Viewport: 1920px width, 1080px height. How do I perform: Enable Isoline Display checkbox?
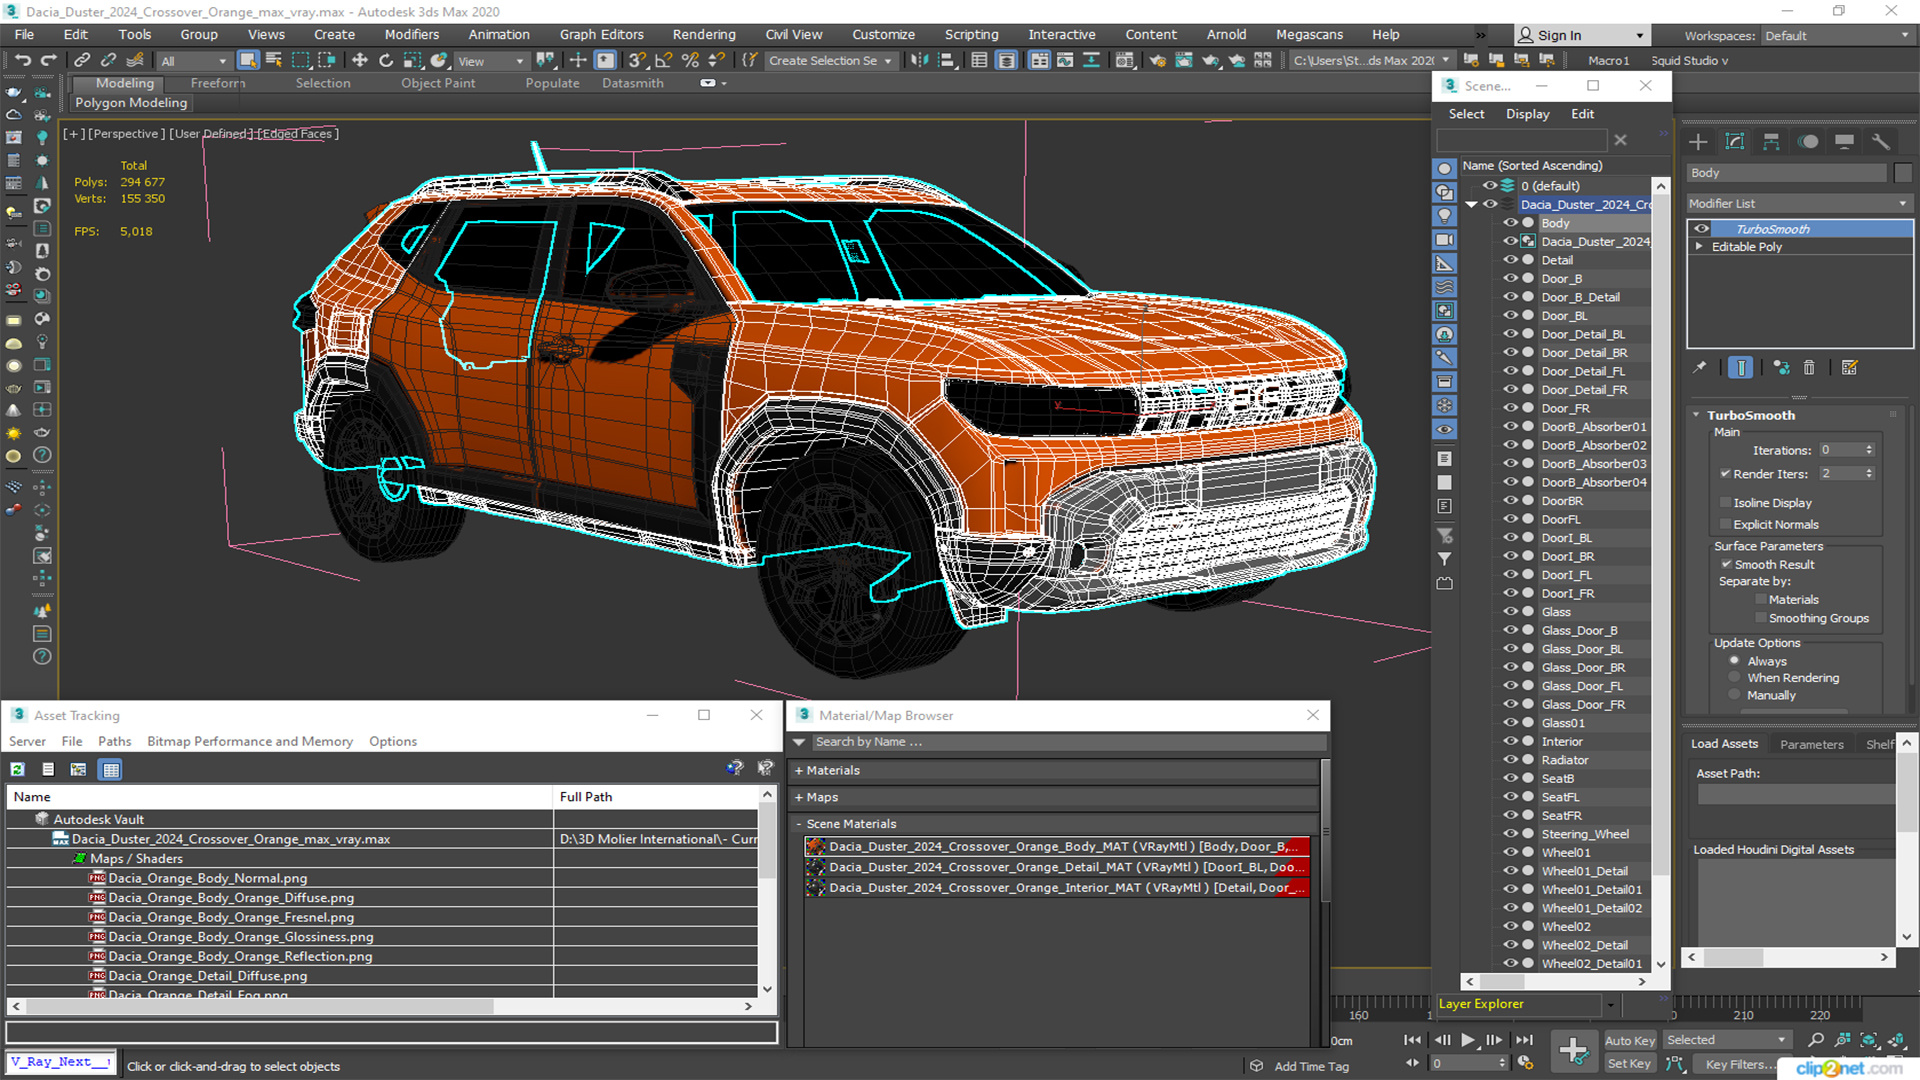click(x=1725, y=503)
